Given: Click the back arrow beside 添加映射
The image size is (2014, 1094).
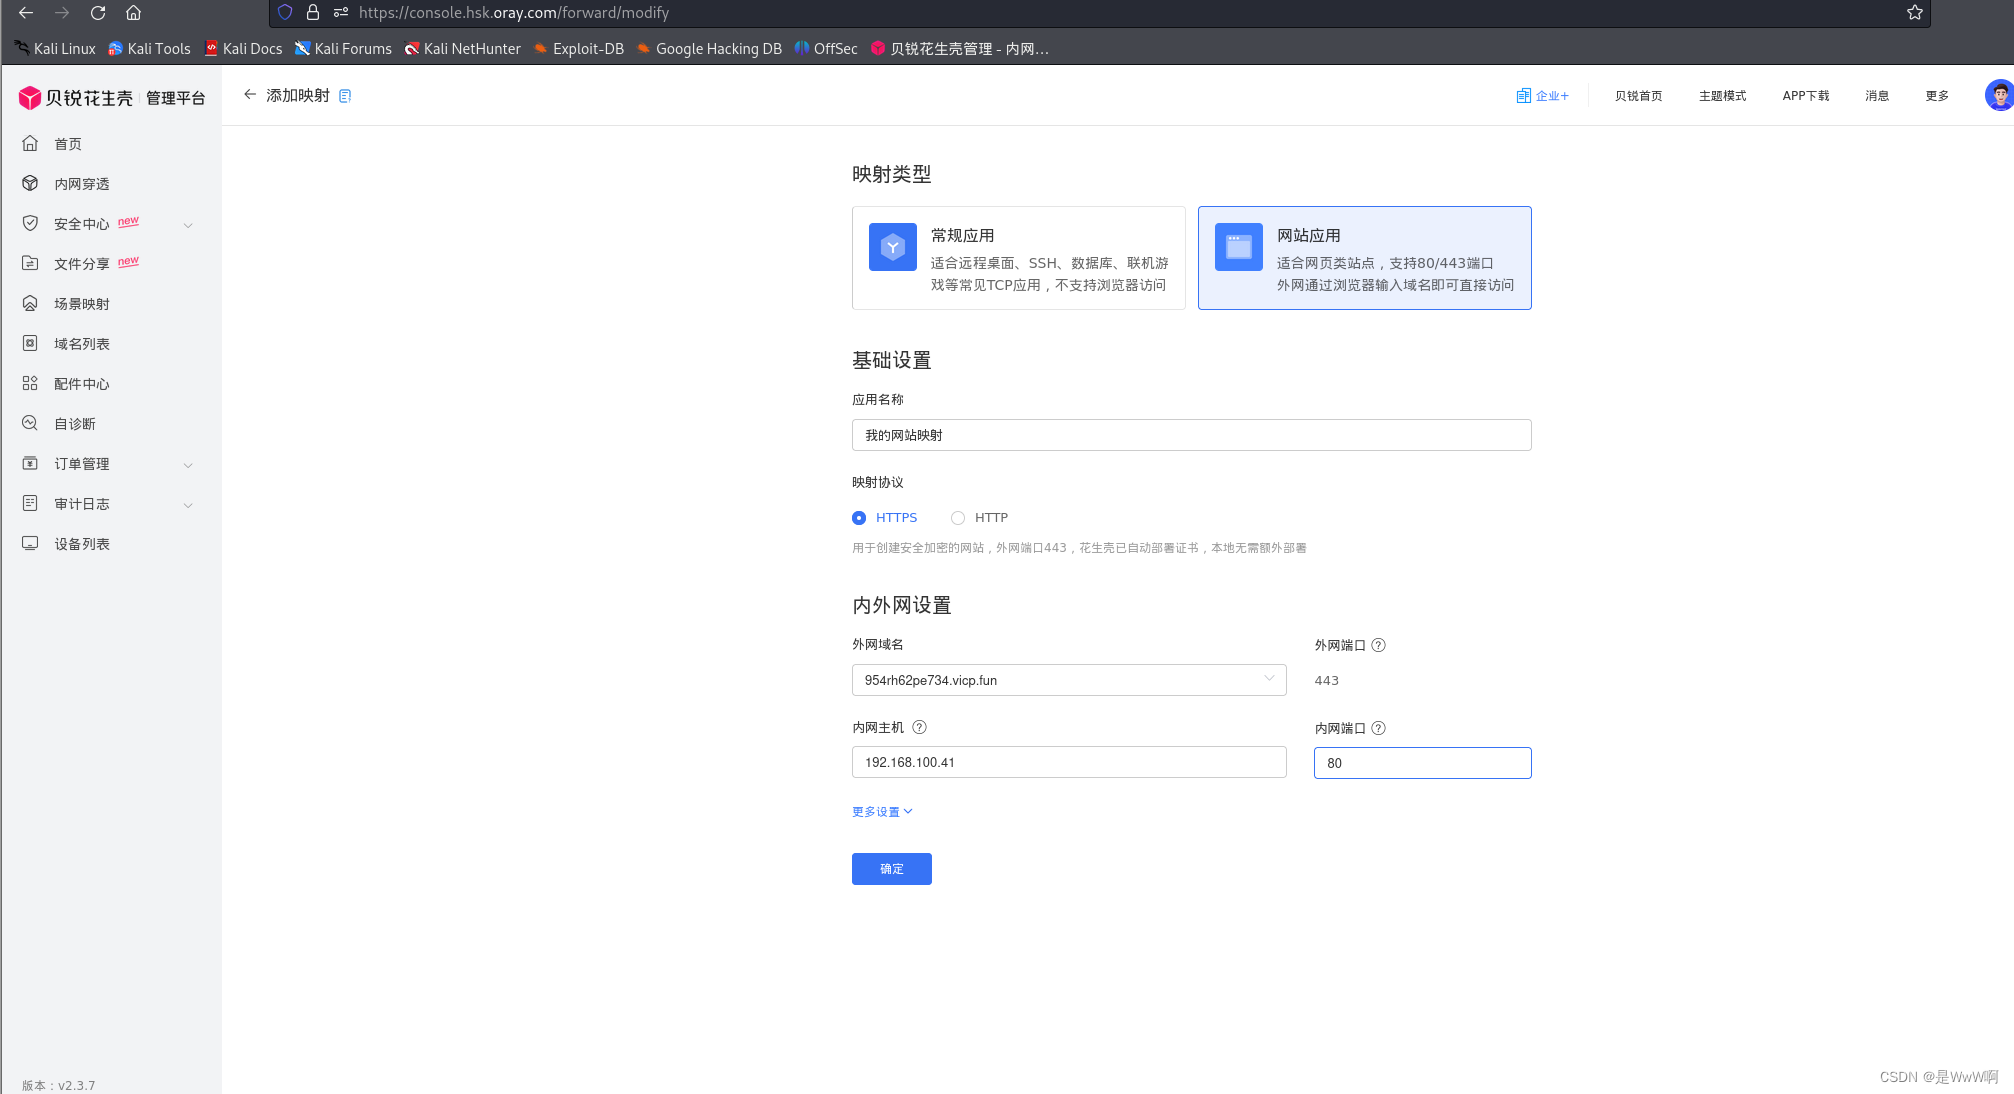Looking at the screenshot, I should [x=250, y=95].
